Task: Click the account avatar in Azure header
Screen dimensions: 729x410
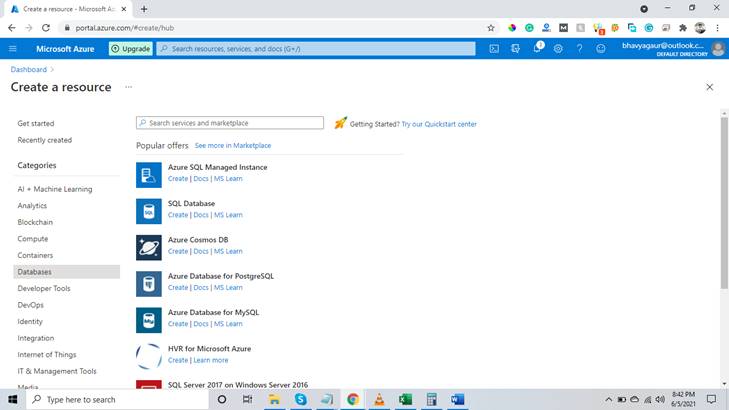Action: 718,48
